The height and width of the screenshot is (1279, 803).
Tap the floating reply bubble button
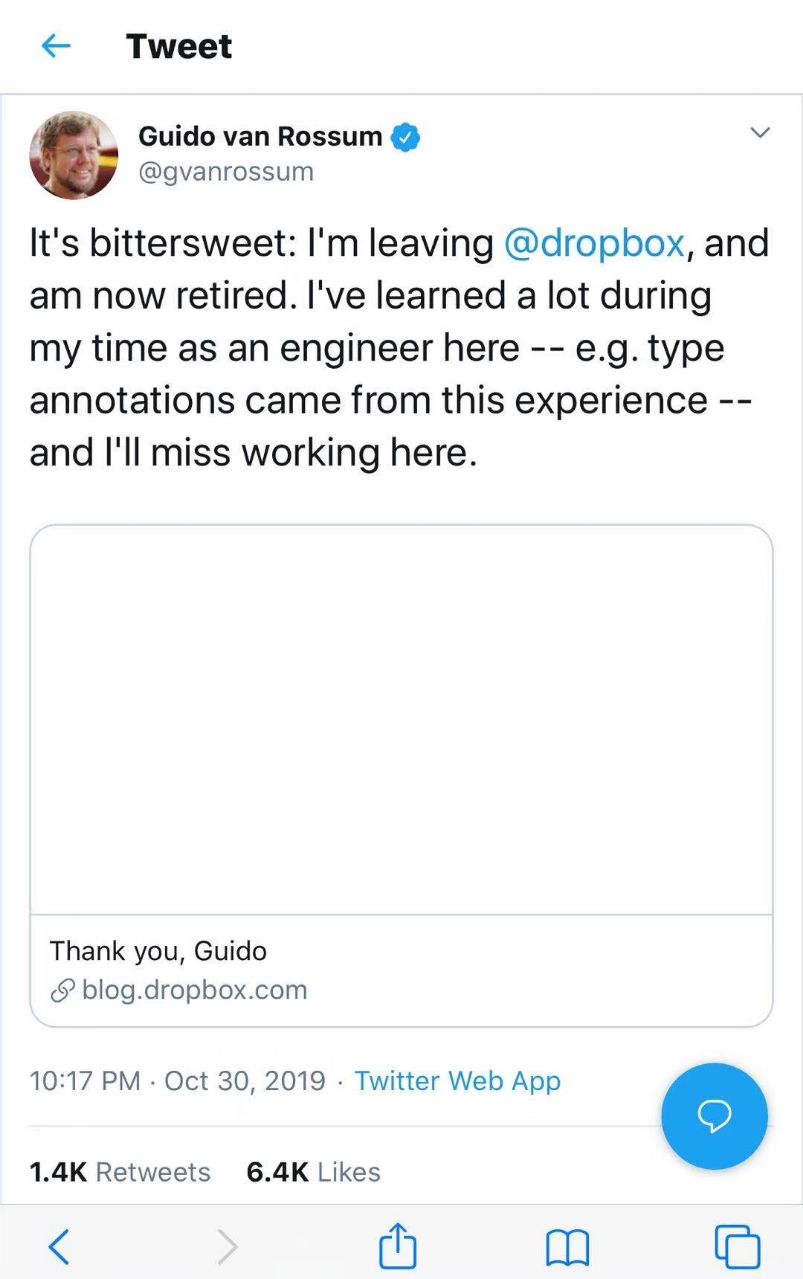tap(714, 1116)
